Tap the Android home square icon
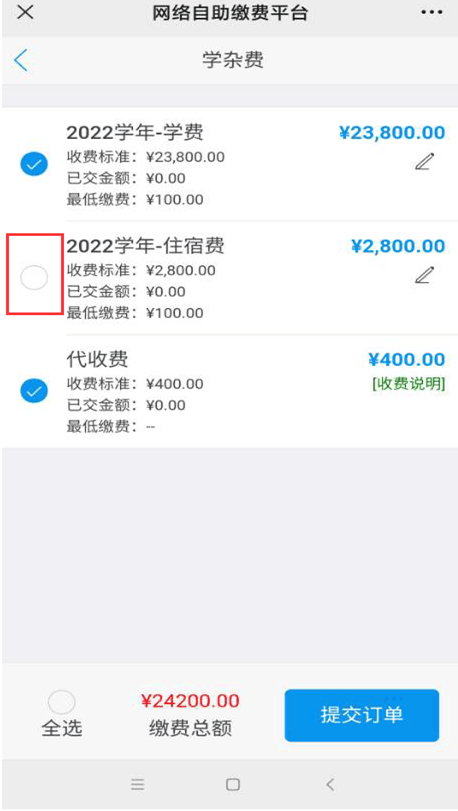Image resolution: width=458 pixels, height=811 pixels. coord(233,784)
